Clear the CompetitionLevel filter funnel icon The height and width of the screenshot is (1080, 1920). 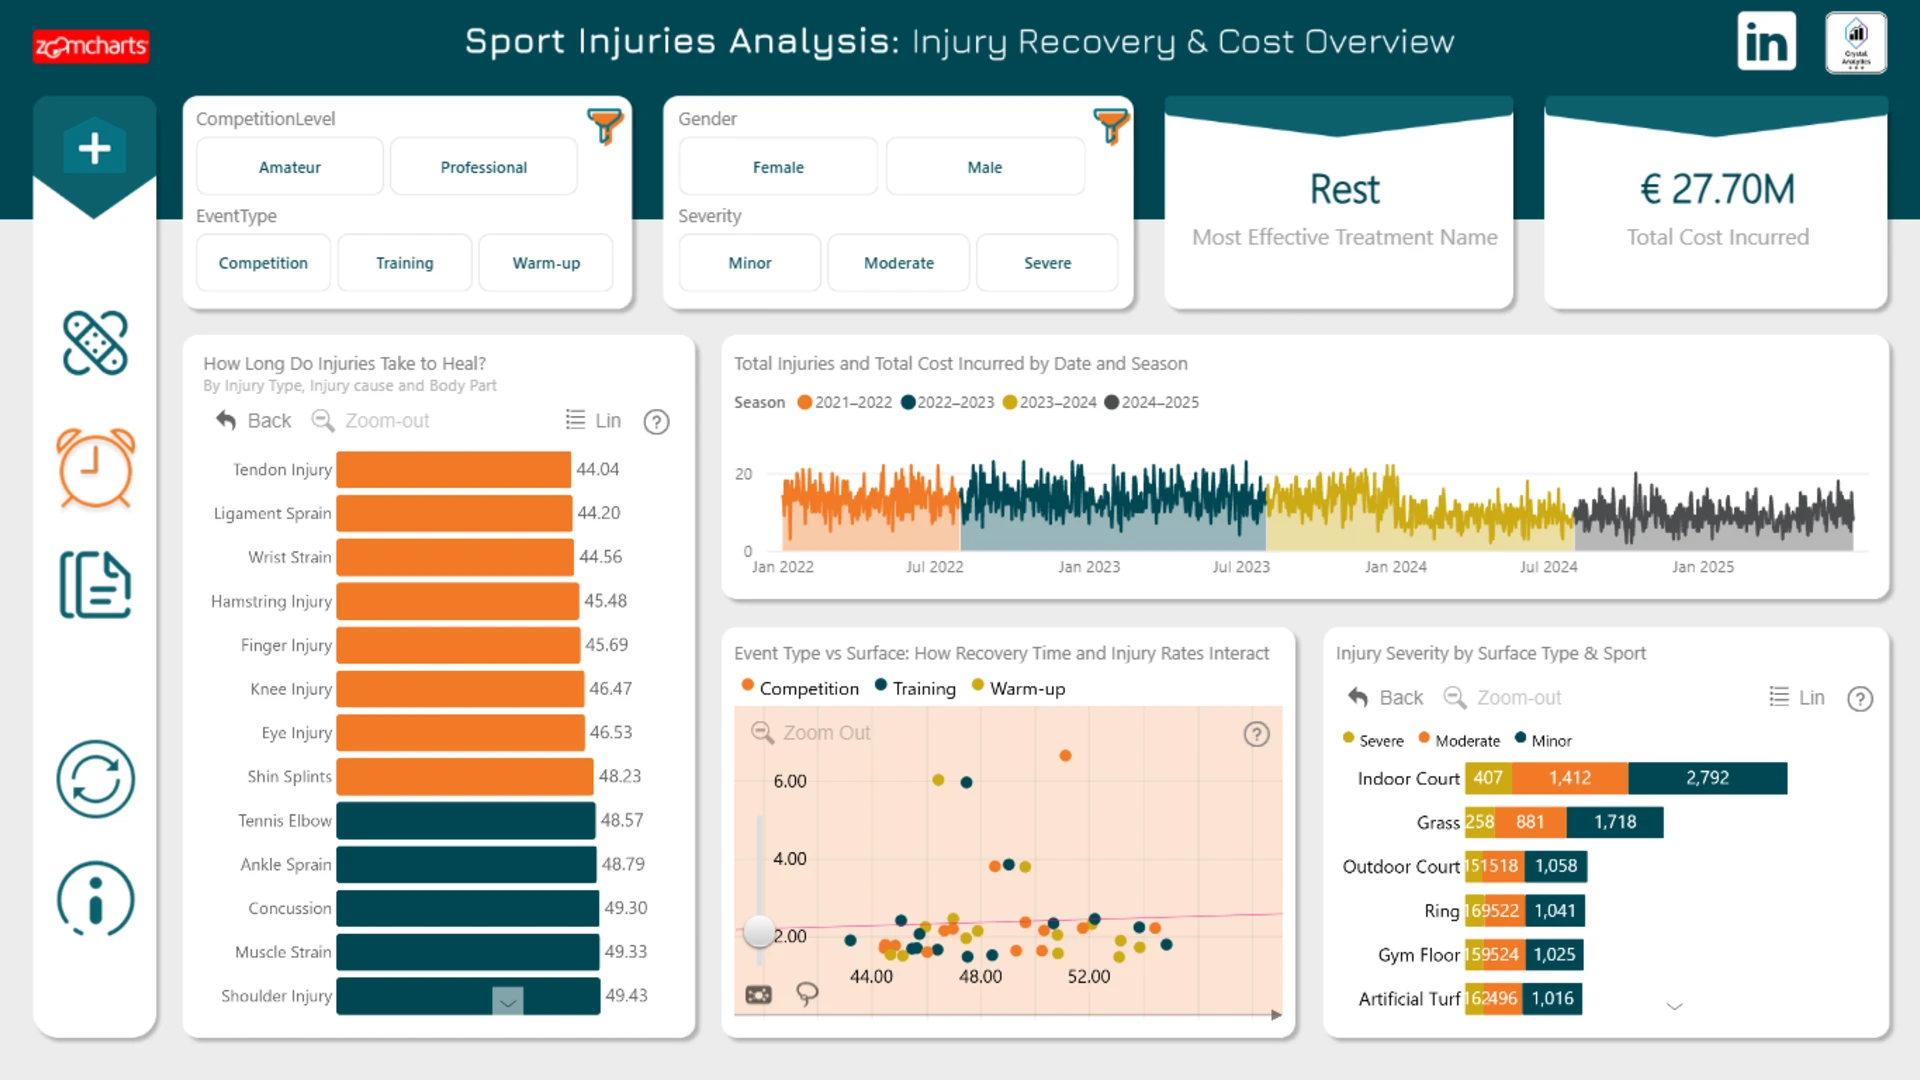(605, 126)
